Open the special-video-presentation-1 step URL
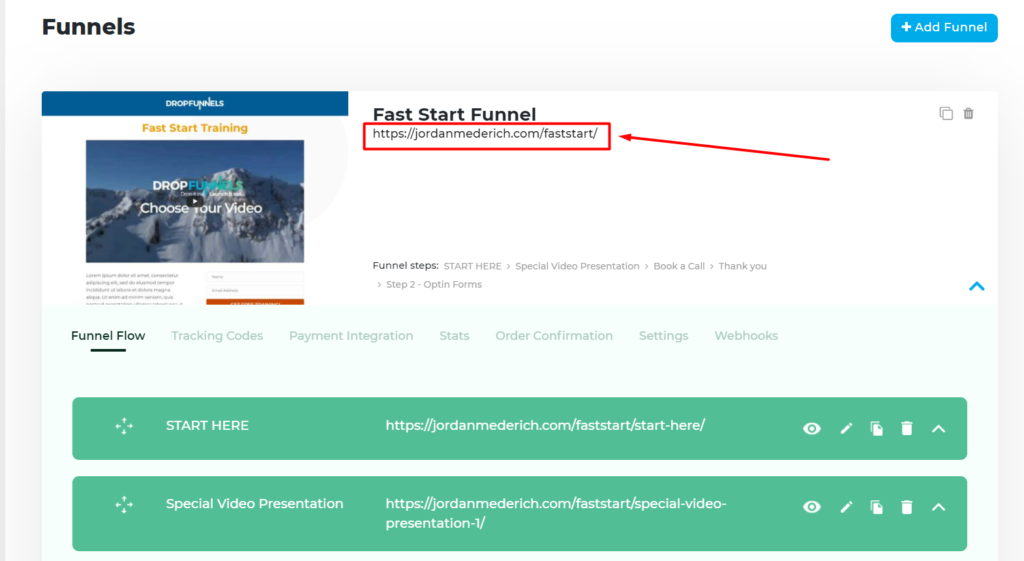1024x561 pixels. [x=556, y=513]
